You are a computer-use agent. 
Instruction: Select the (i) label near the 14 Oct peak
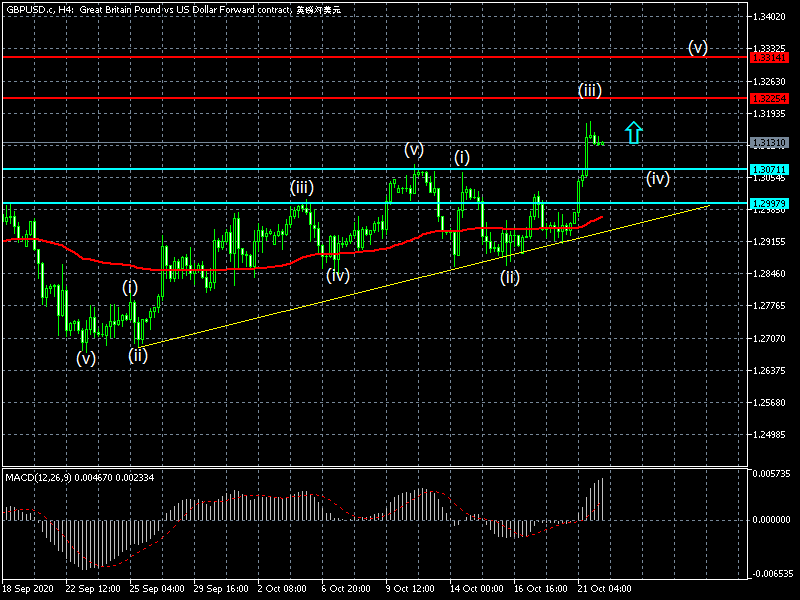[x=461, y=157]
